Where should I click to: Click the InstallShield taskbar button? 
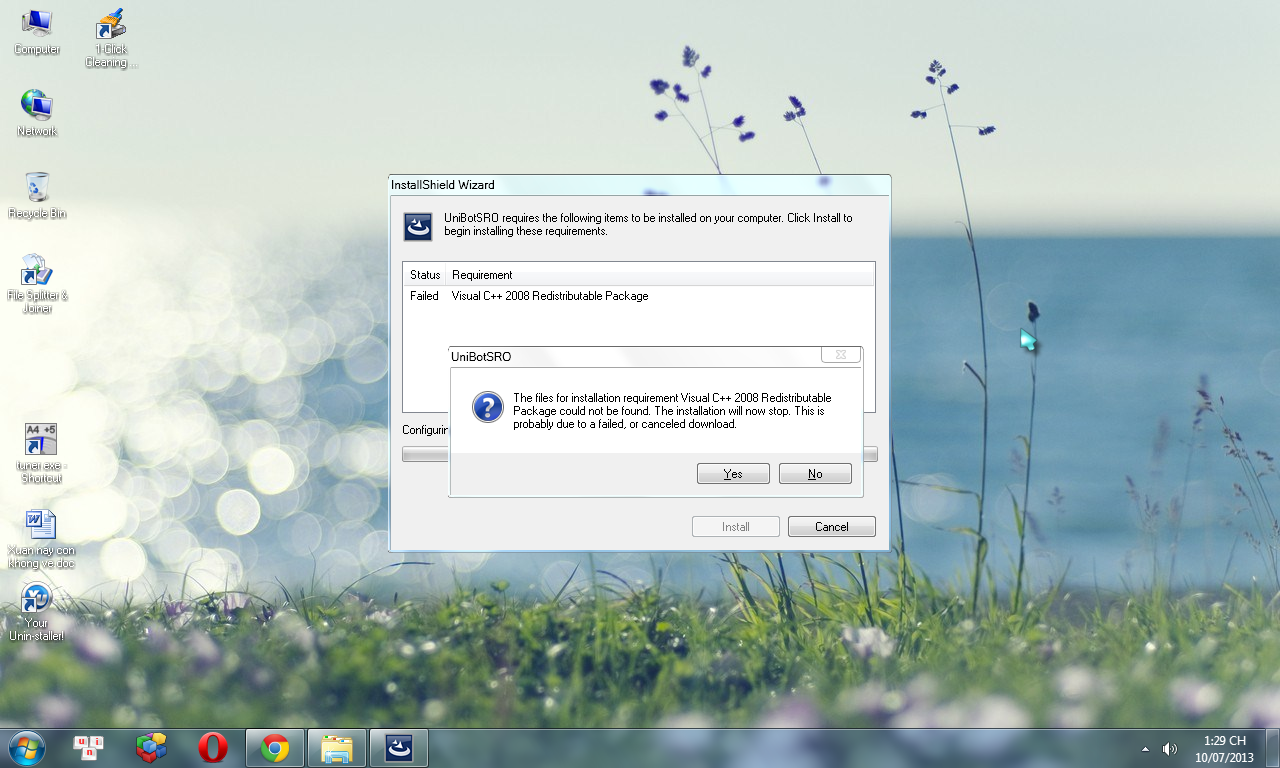point(399,747)
